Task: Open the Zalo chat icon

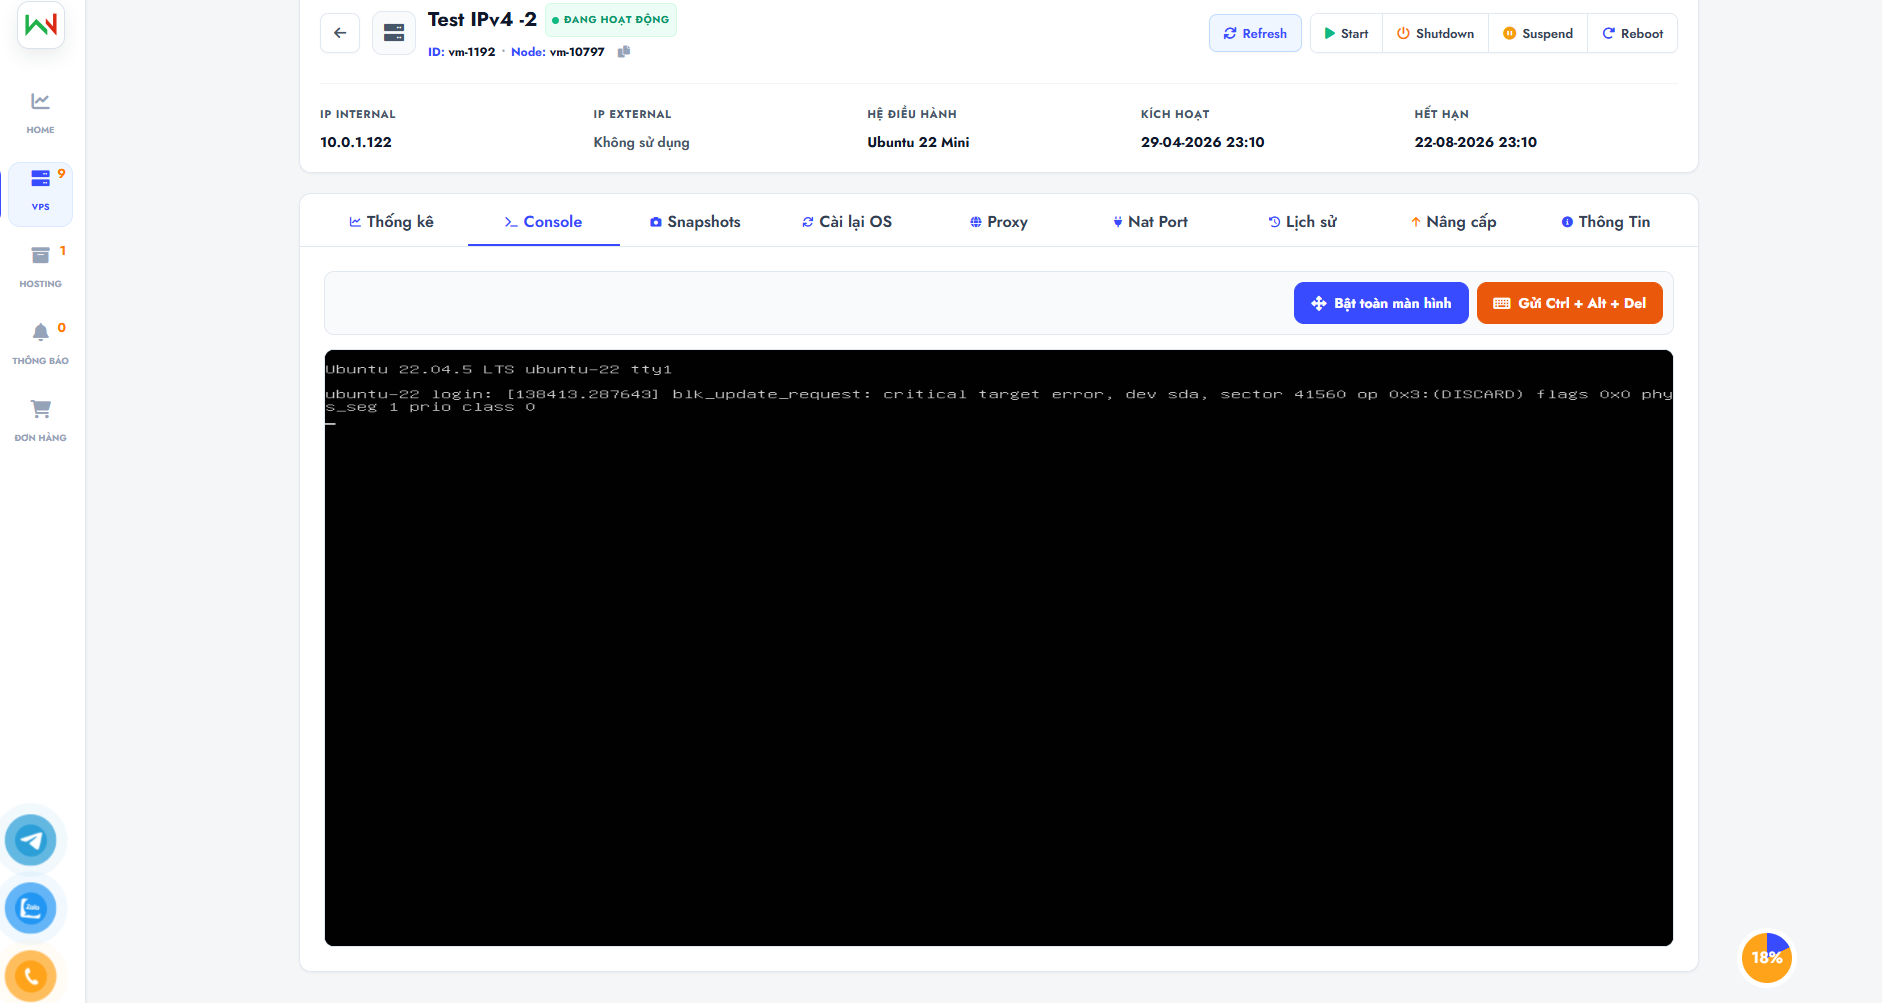Action: [x=31, y=908]
